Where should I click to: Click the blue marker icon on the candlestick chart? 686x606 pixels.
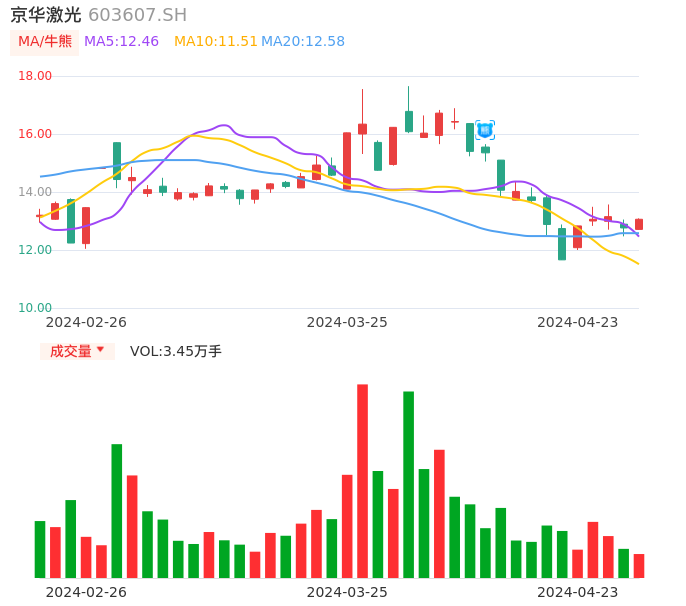(485, 129)
